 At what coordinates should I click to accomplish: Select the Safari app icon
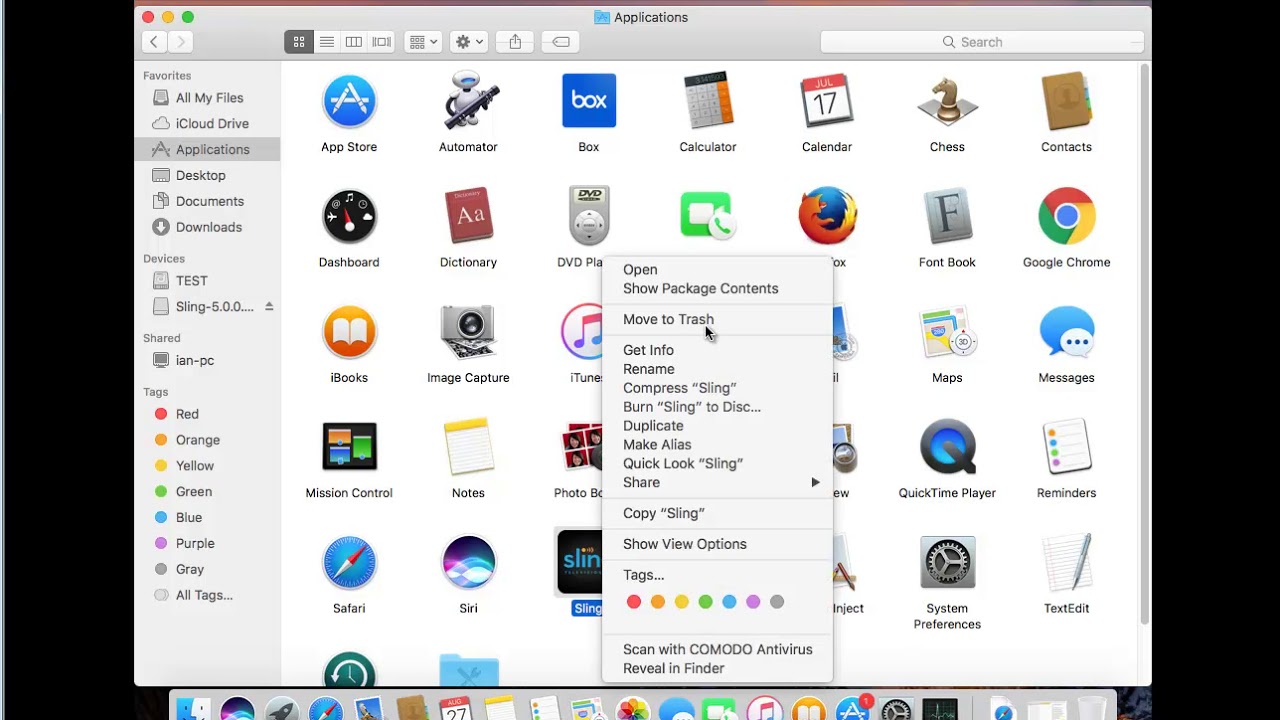[349, 562]
